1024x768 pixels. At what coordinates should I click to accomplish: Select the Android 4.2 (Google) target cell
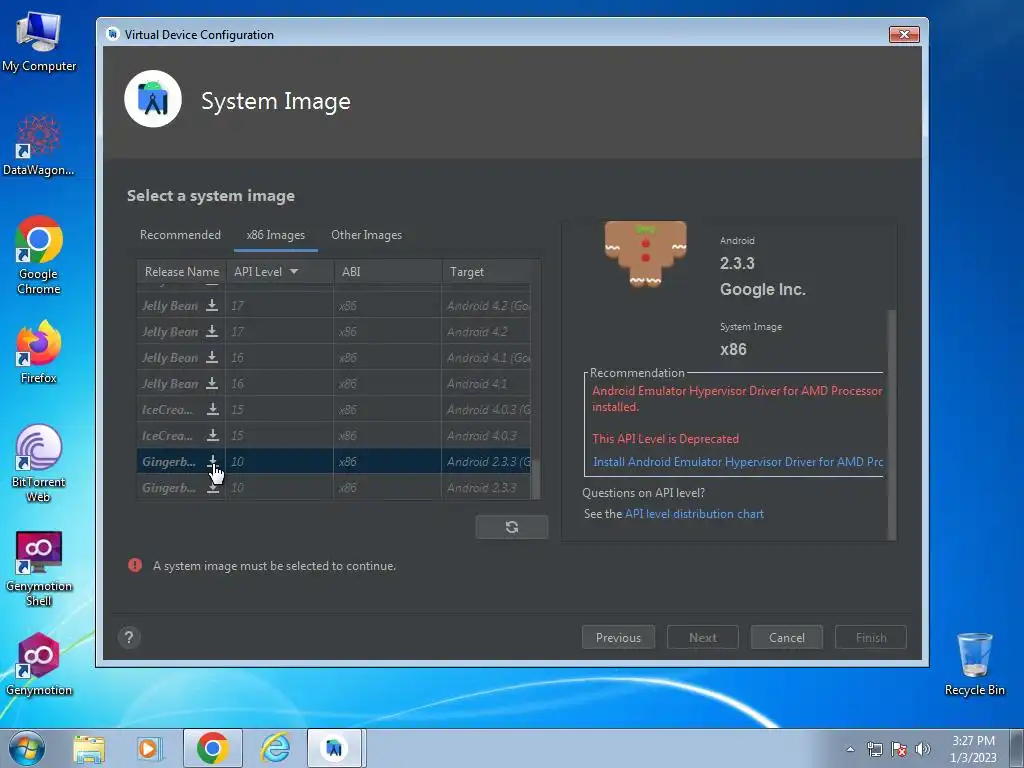[488, 306]
